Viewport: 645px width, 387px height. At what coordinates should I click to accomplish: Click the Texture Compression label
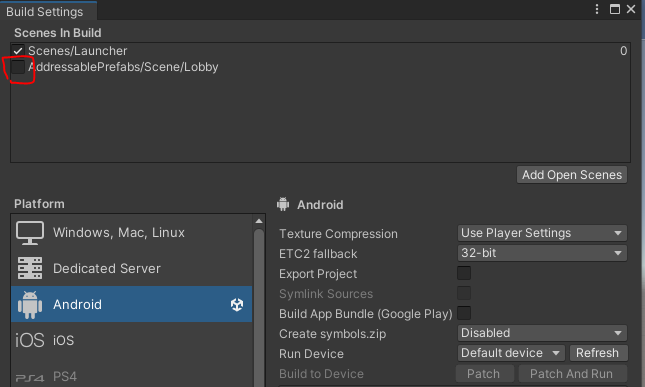point(338,234)
